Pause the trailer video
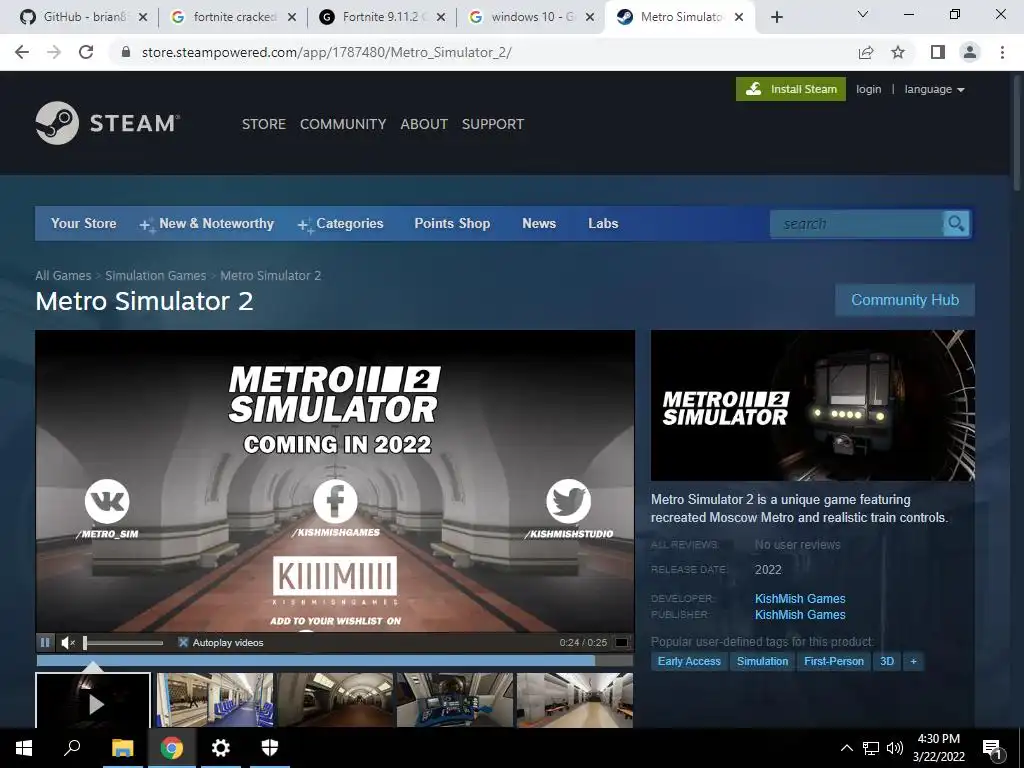This screenshot has width=1024, height=768. 45,643
